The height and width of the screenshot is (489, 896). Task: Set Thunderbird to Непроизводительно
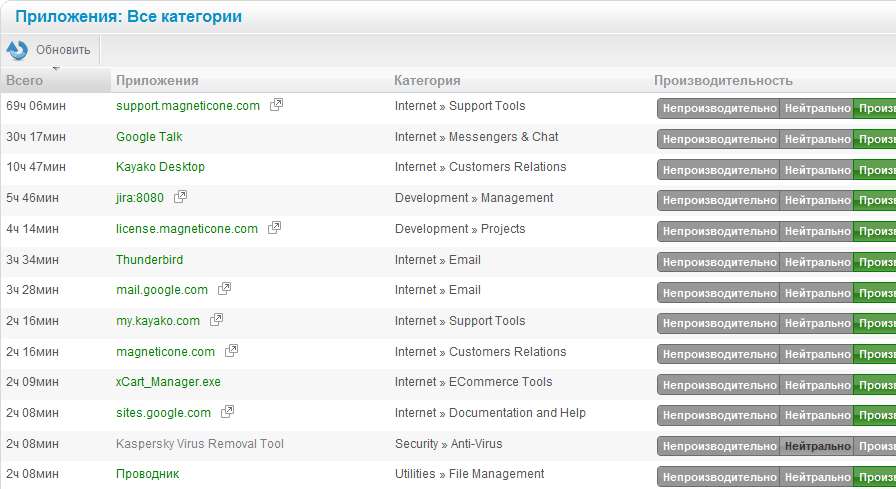click(x=719, y=262)
